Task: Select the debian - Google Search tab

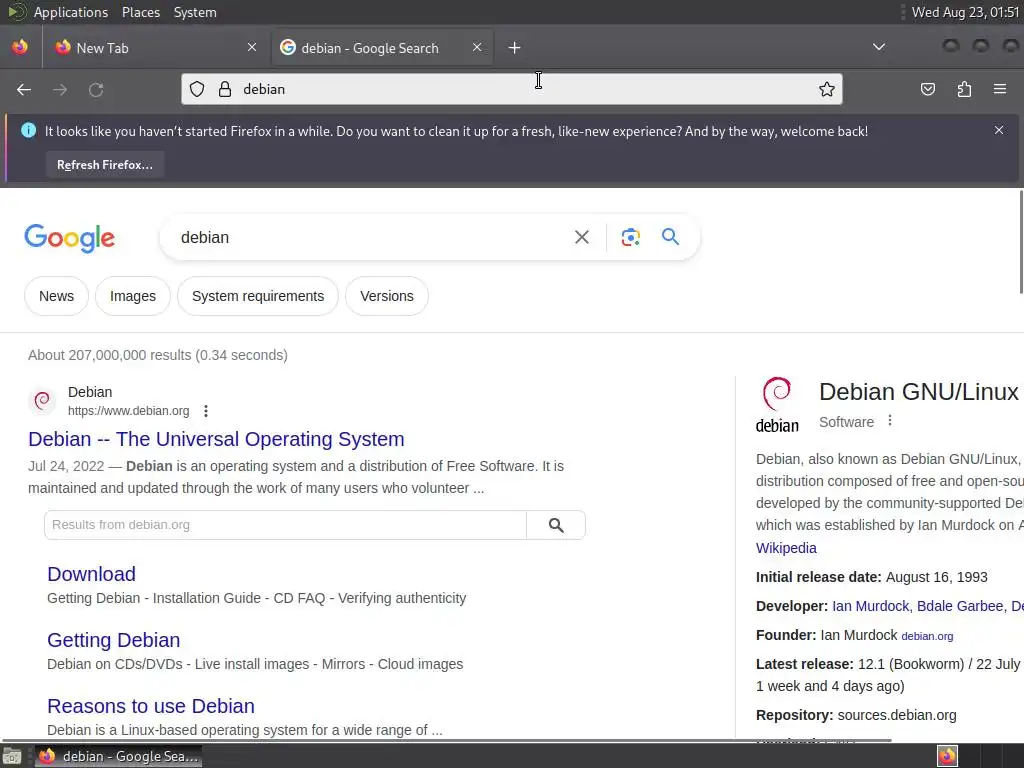Action: (x=382, y=48)
